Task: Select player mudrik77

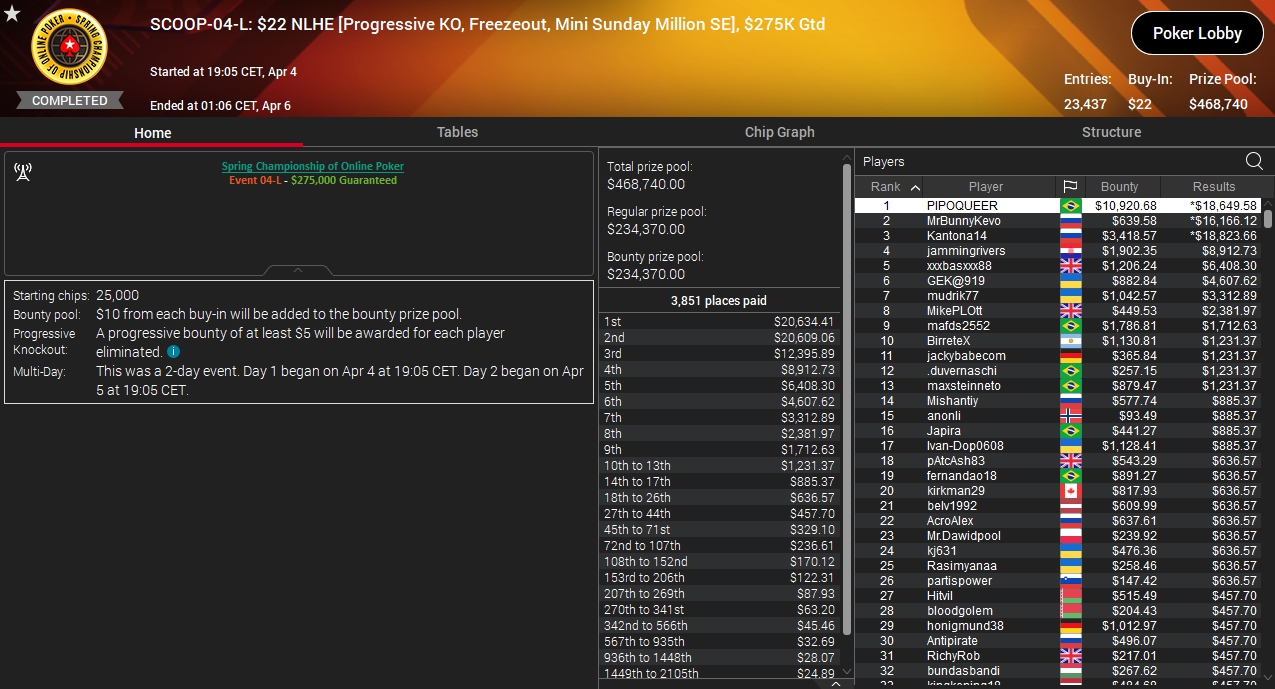Action: 952,295
